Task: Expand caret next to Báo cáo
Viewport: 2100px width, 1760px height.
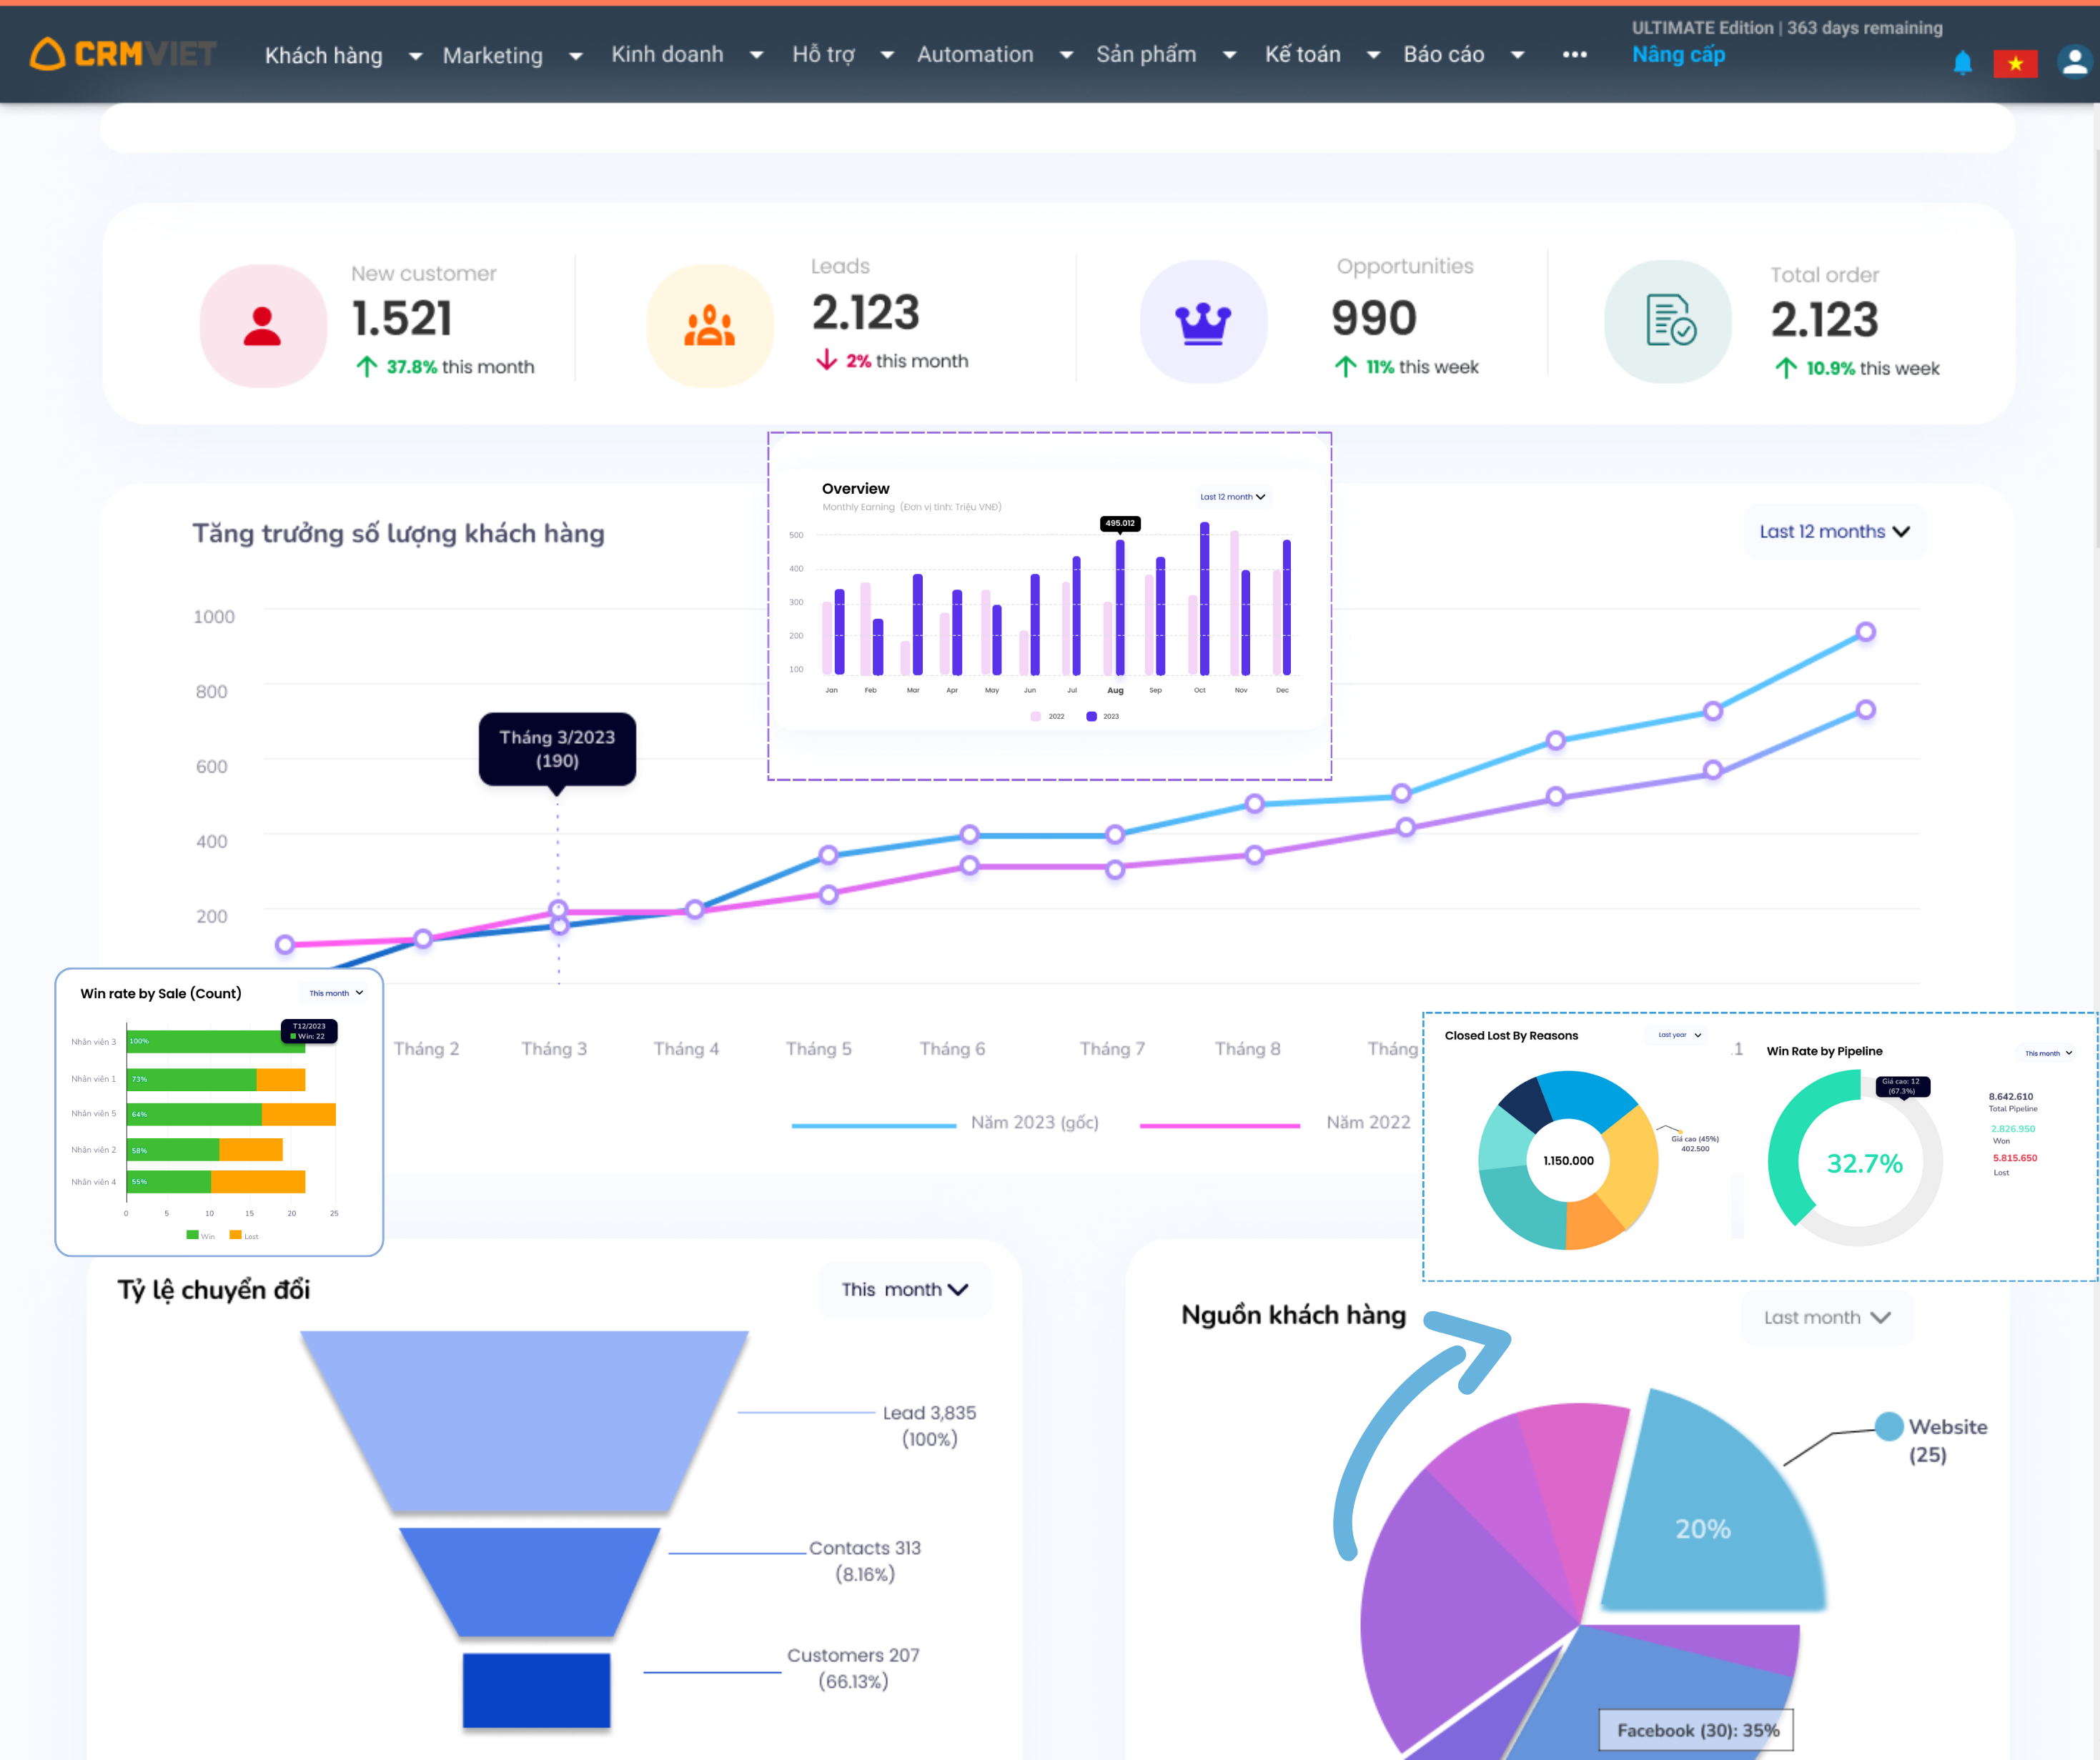Action: coord(1517,55)
